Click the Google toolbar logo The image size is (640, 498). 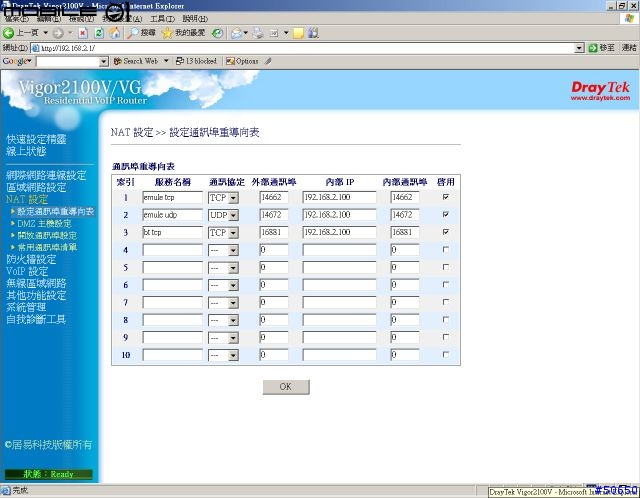[x=15, y=61]
